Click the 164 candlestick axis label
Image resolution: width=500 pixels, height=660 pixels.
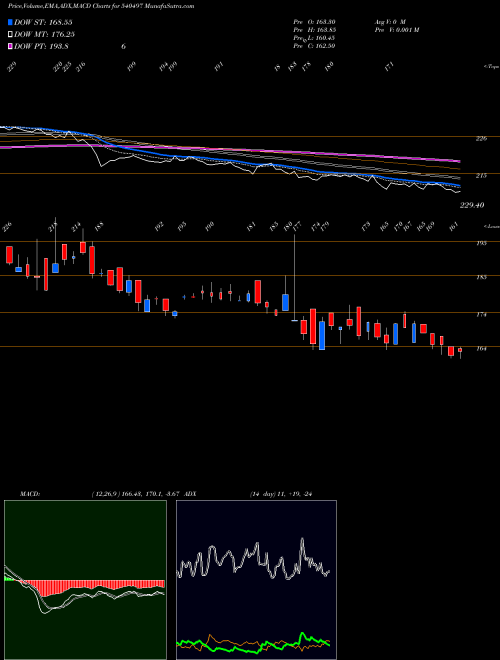tap(481, 349)
